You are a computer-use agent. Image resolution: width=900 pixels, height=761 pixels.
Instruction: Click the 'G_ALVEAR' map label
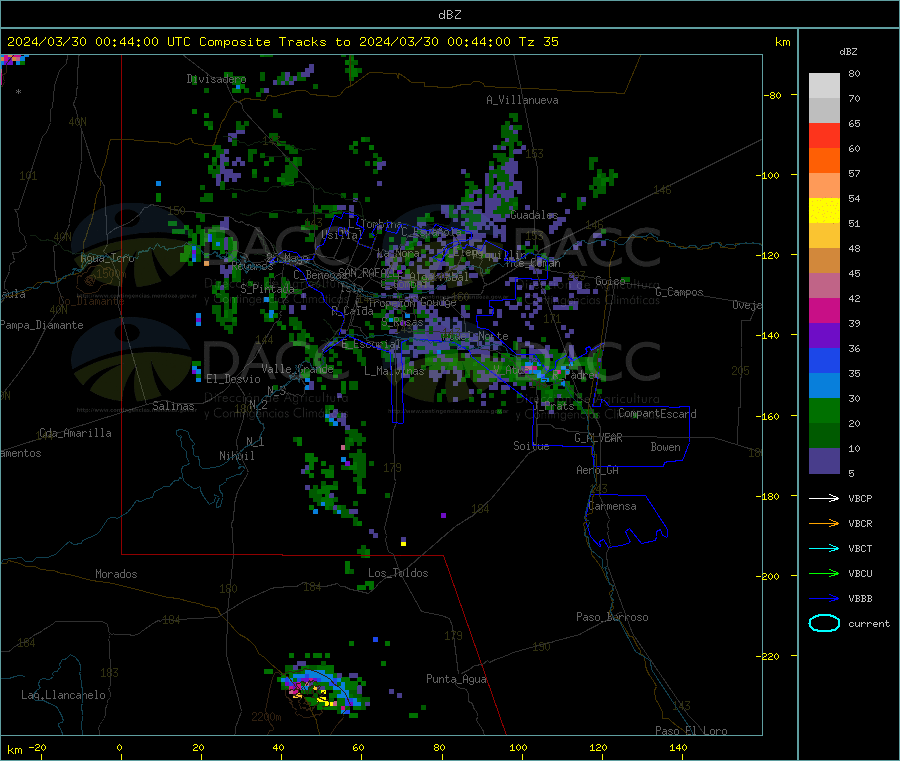pos(598,438)
